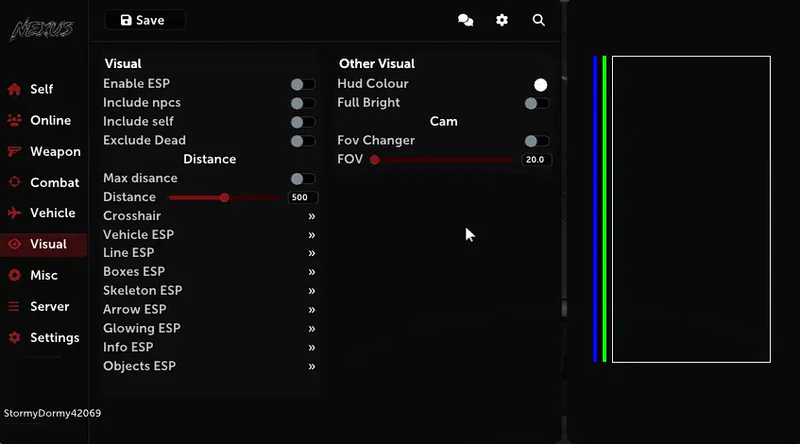Click the magnifier search icon
800x444 pixels.
(x=539, y=20)
